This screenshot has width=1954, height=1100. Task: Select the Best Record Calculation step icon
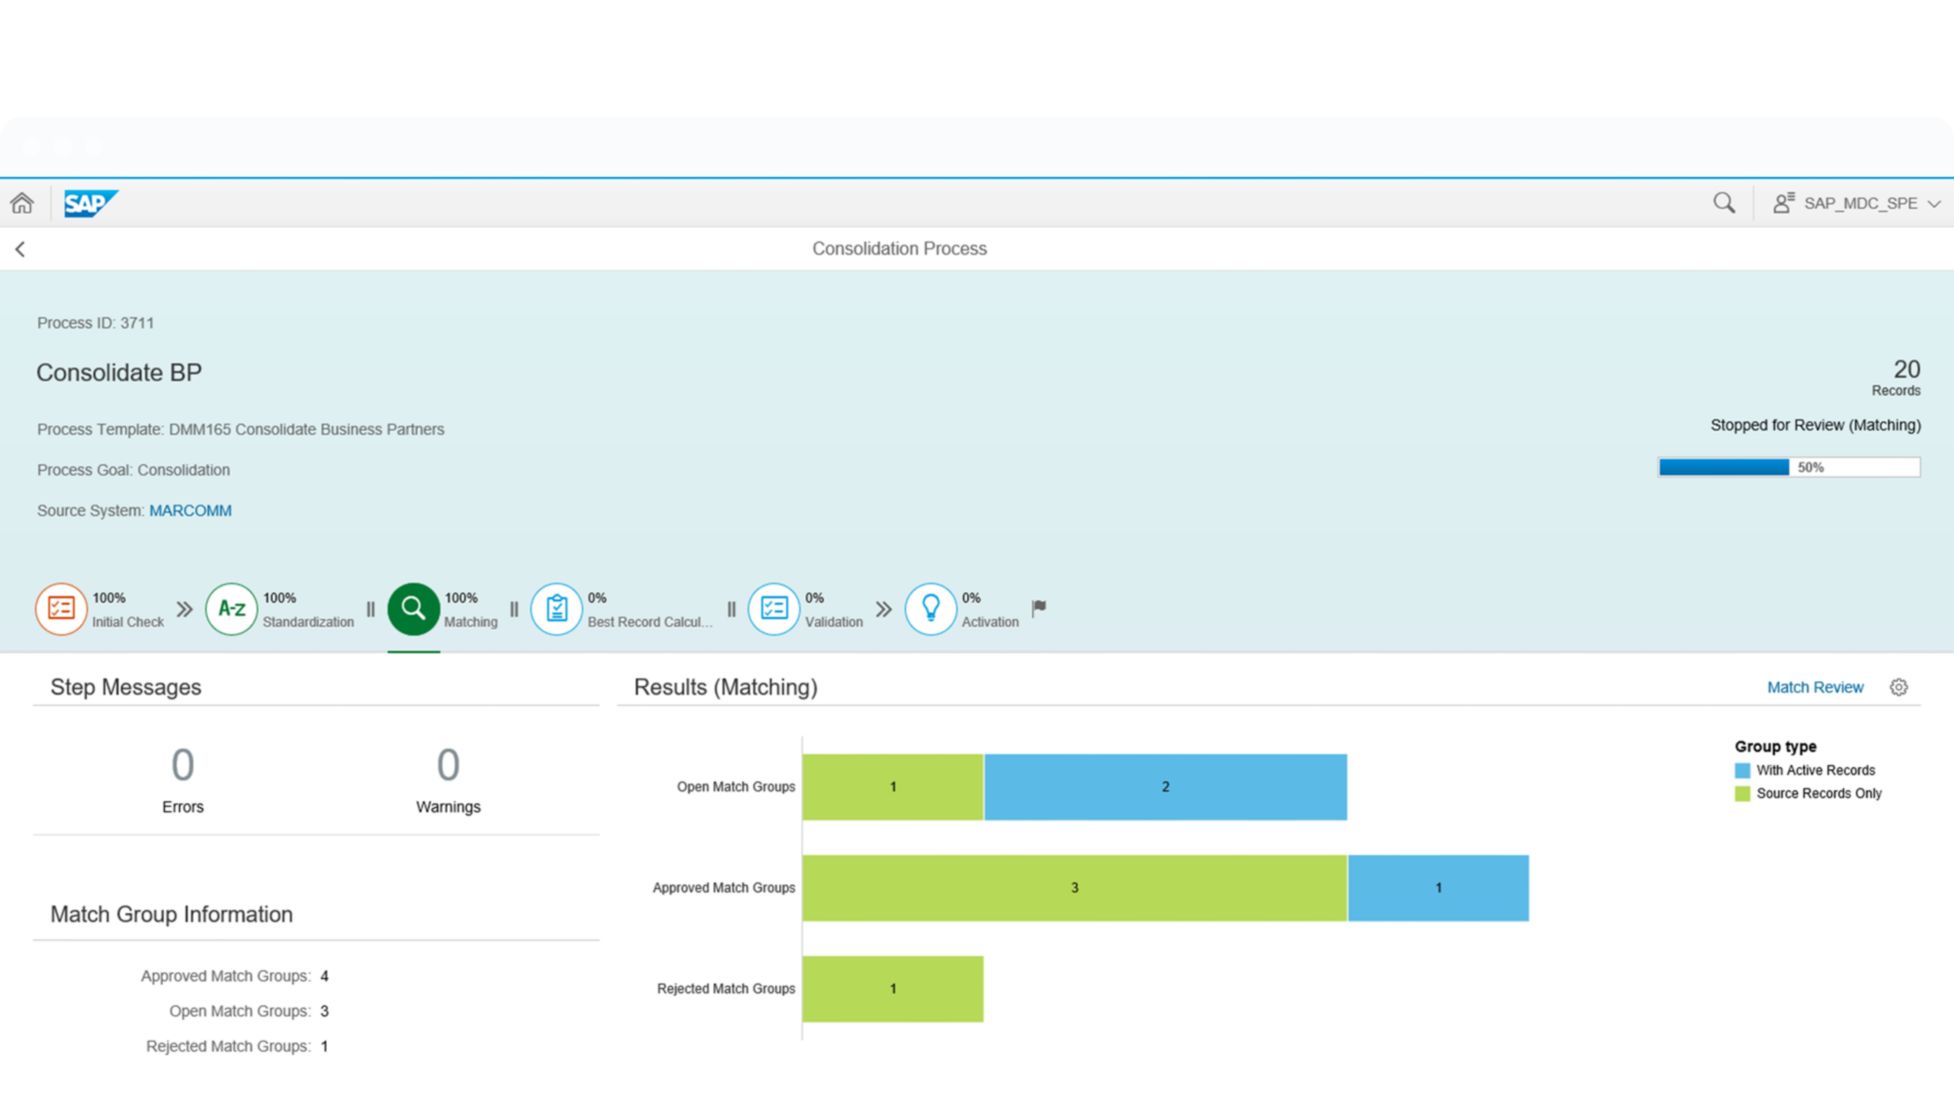556,608
